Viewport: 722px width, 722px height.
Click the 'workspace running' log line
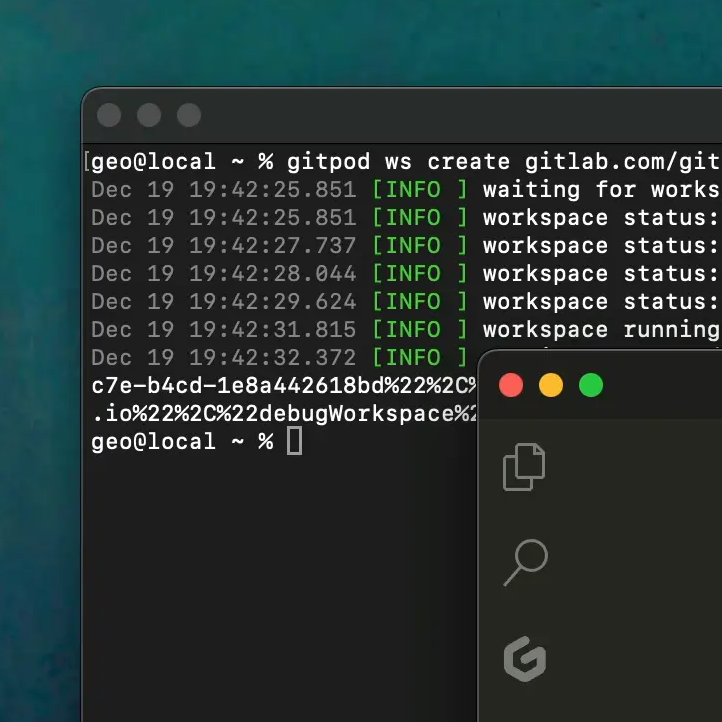[406, 330]
